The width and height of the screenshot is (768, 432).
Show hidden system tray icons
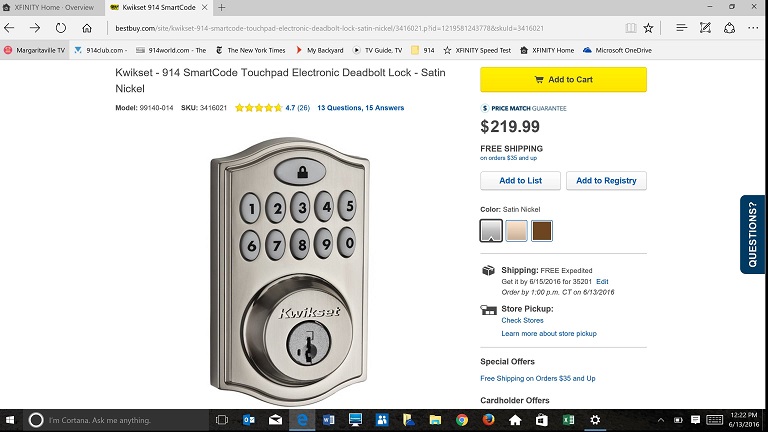coord(661,420)
